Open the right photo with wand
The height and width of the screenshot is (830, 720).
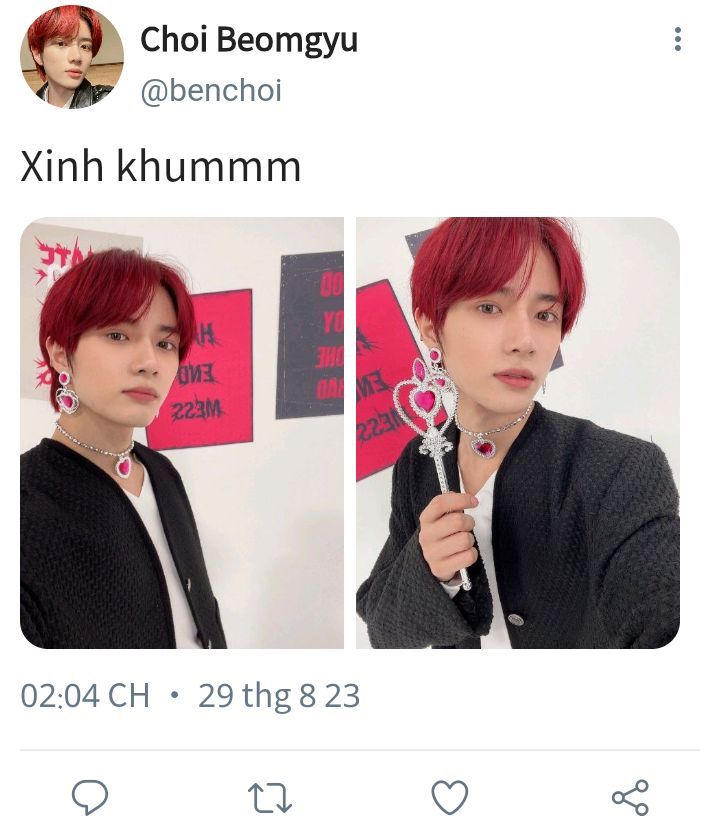point(518,432)
